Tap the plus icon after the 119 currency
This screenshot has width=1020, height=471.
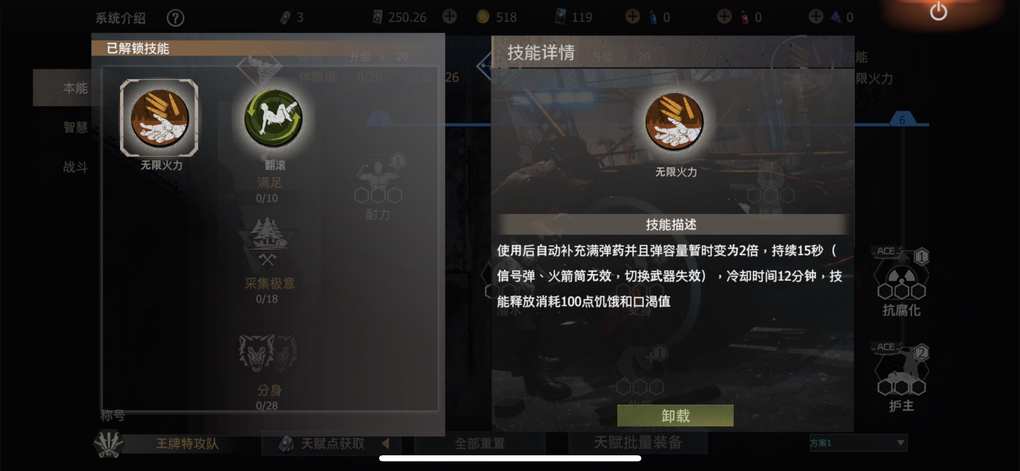point(632,17)
